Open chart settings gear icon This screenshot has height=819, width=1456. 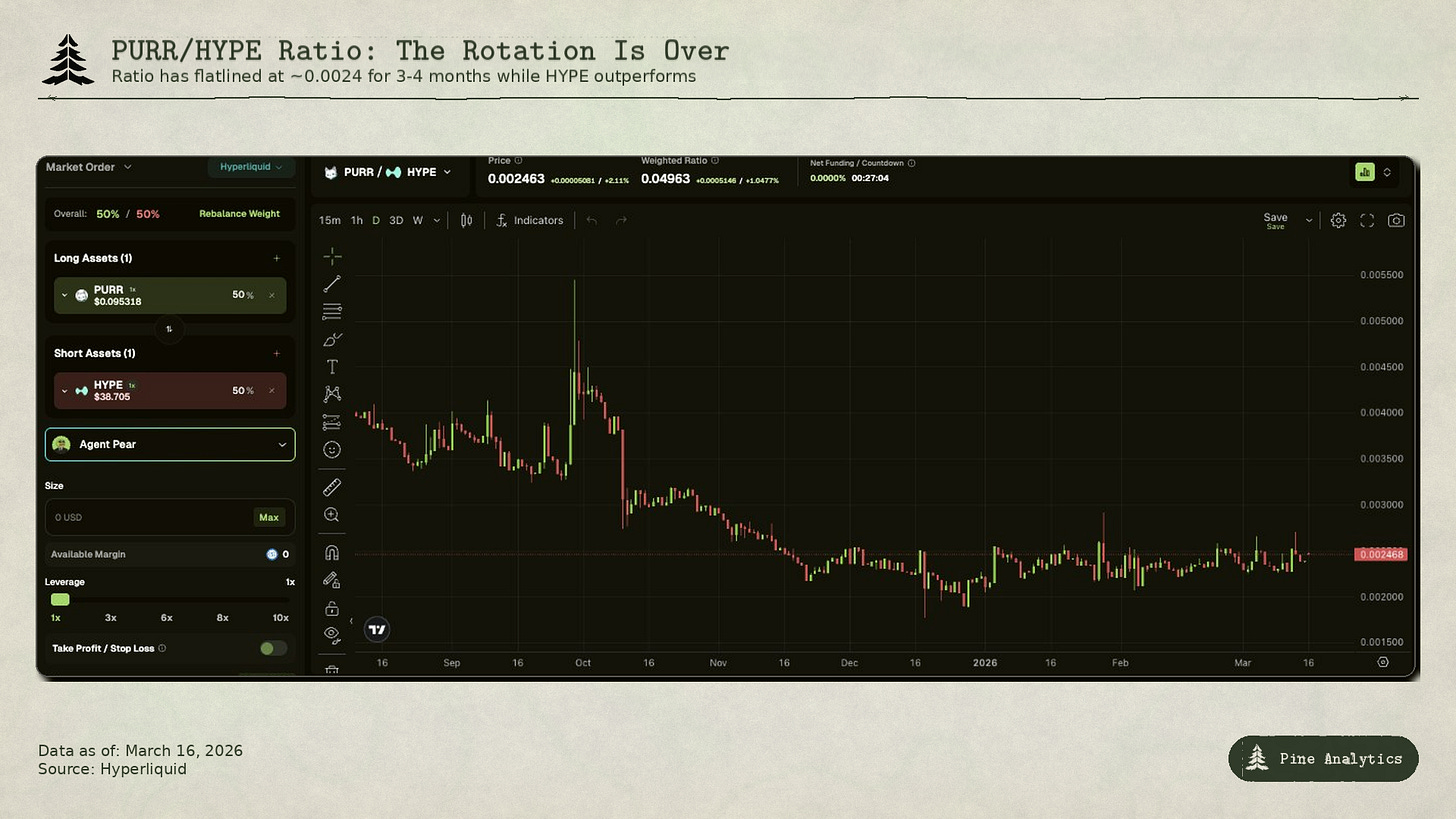(1338, 220)
